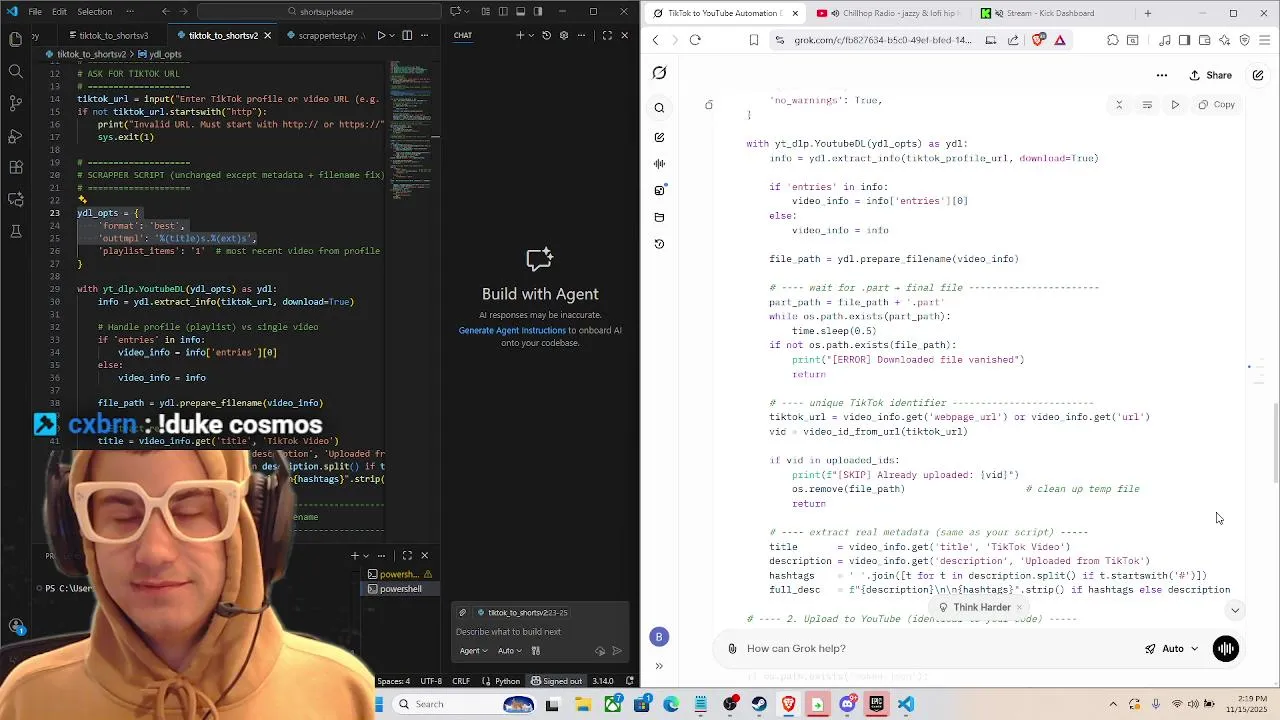Open the VS Code Edit menu
This screenshot has width=1280, height=720.
click(x=59, y=12)
